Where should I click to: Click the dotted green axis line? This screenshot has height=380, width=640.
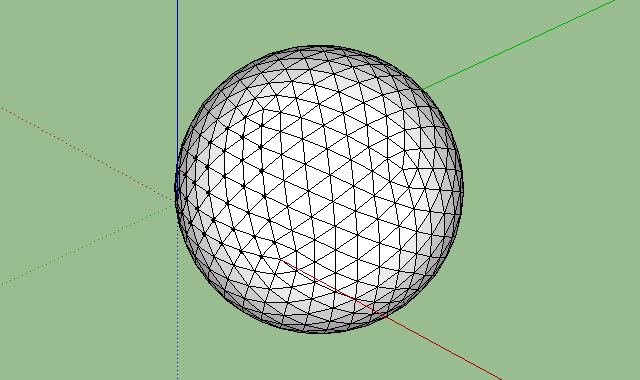coord(88,245)
